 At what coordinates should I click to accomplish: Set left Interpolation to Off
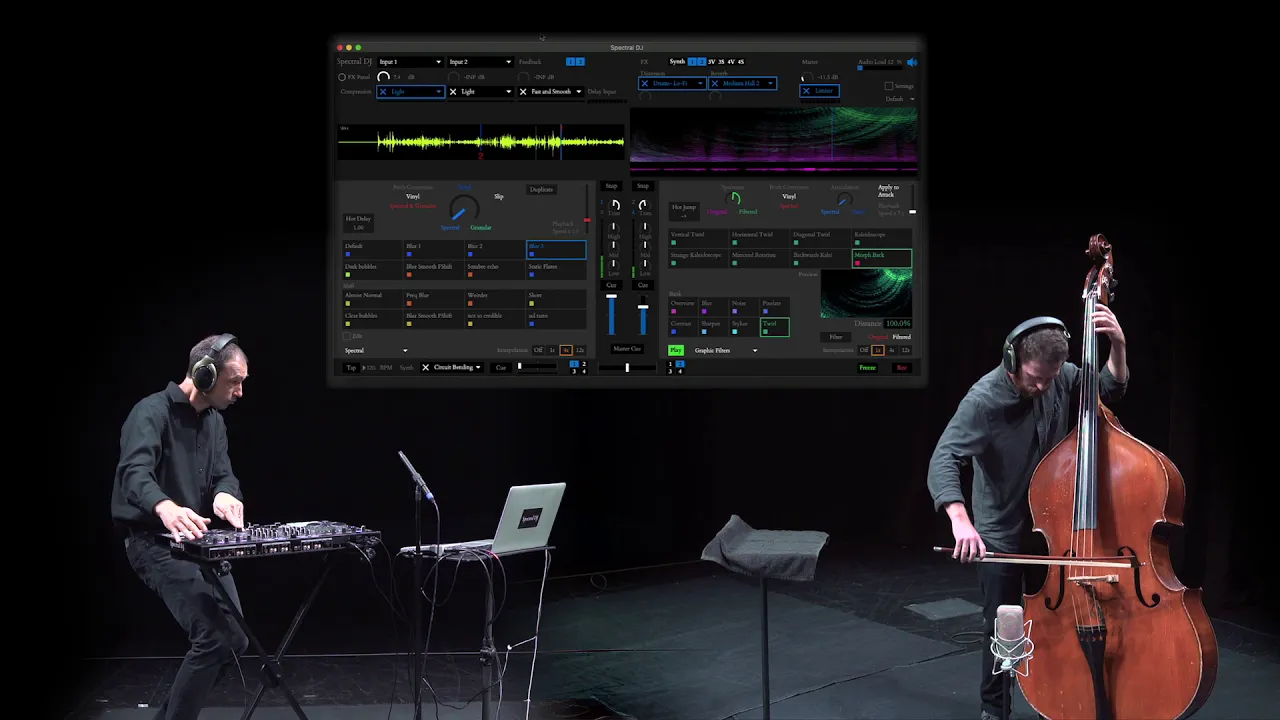pos(538,350)
